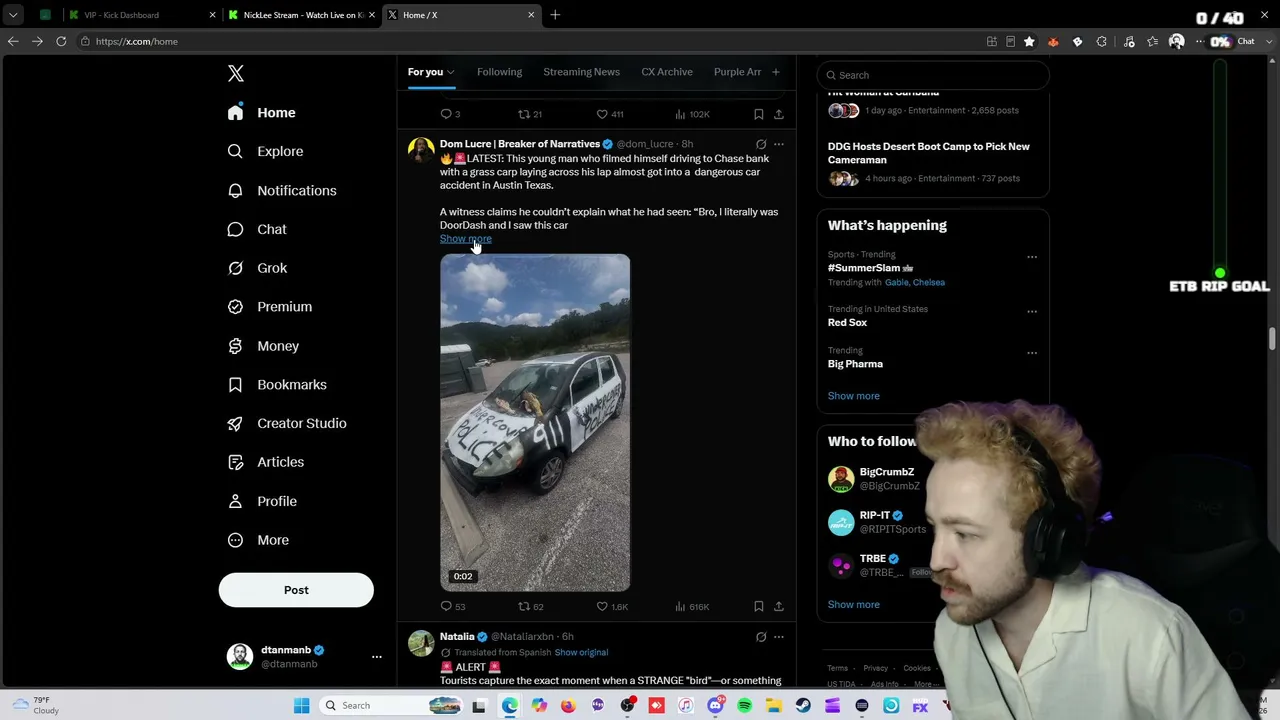
Task: Expand the More menu in sidebar
Action: tap(258, 540)
